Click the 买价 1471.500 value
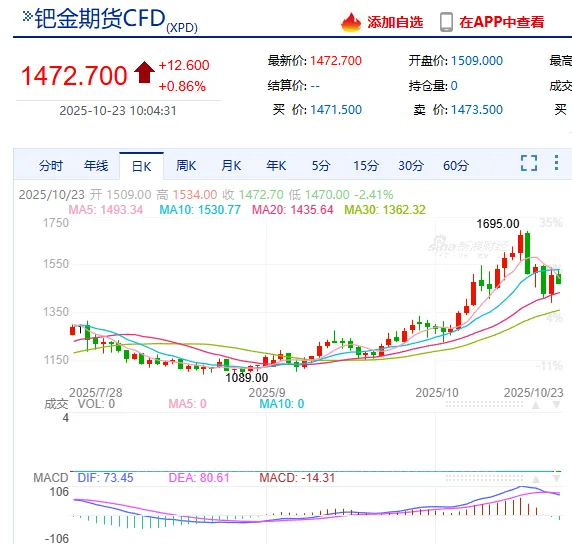The width and height of the screenshot is (572, 544). point(336,110)
